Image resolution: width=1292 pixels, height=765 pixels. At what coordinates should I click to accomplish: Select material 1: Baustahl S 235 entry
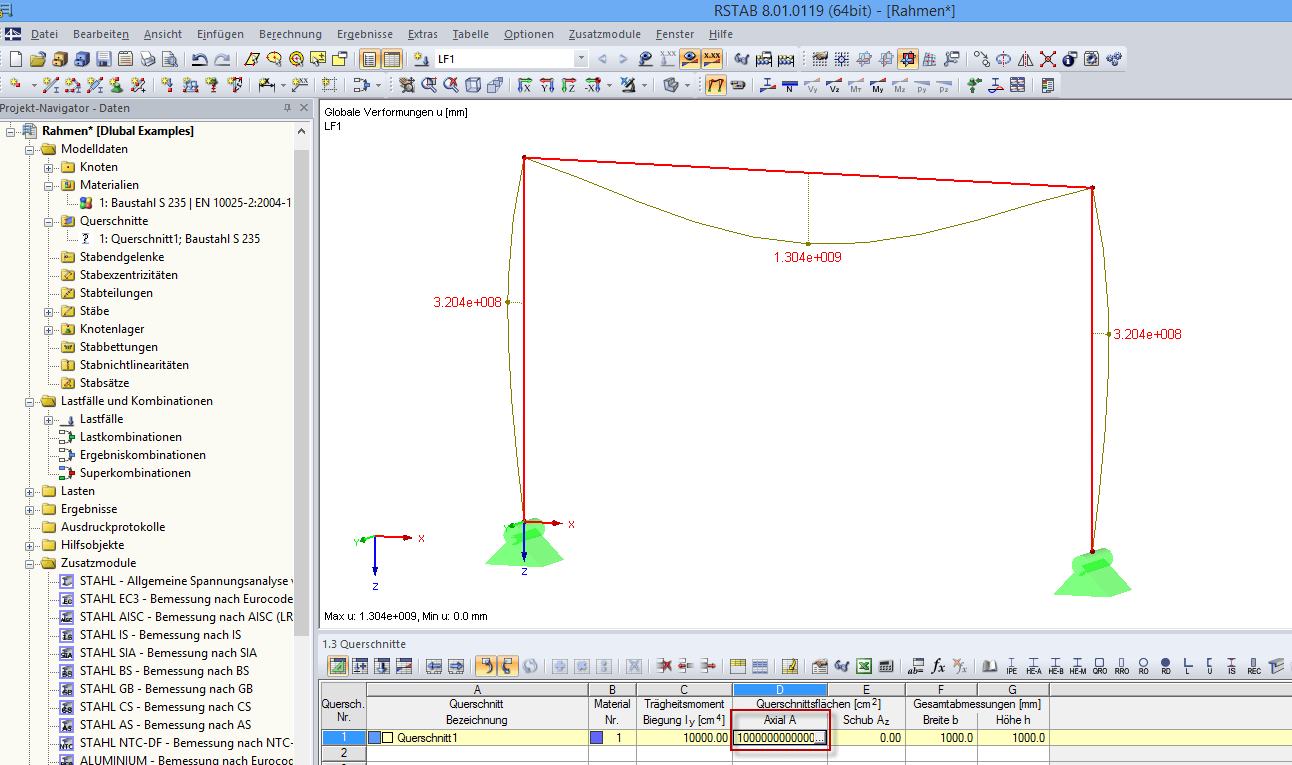point(195,203)
